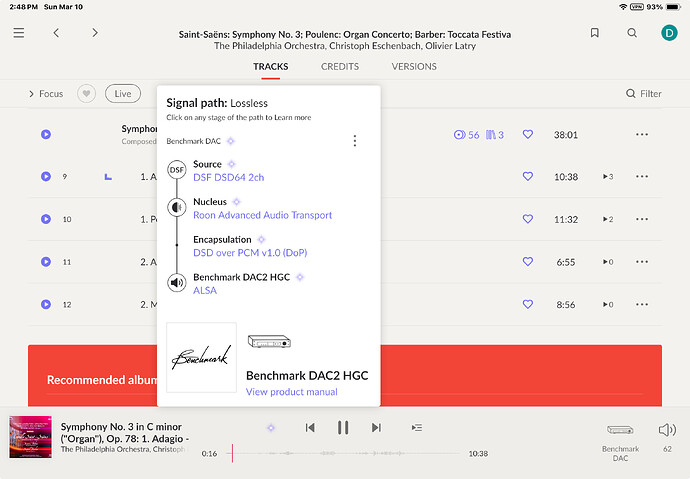Go back with the left arrow
Screen dimensions: 690x479
[56, 33]
